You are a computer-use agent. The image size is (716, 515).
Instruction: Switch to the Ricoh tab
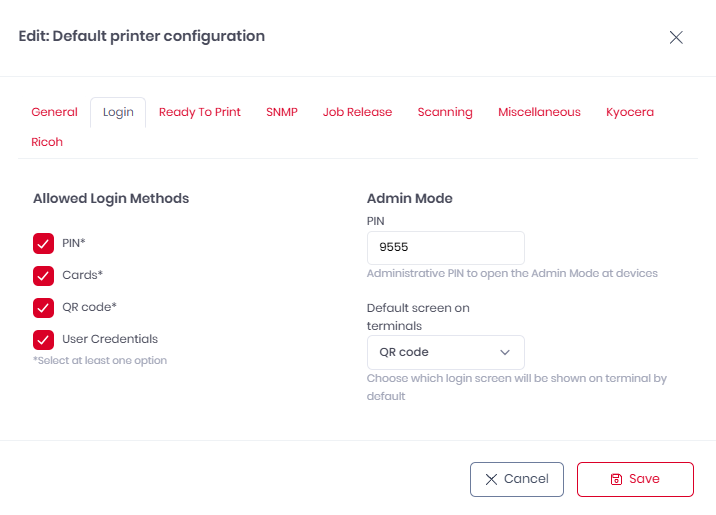tap(47, 142)
